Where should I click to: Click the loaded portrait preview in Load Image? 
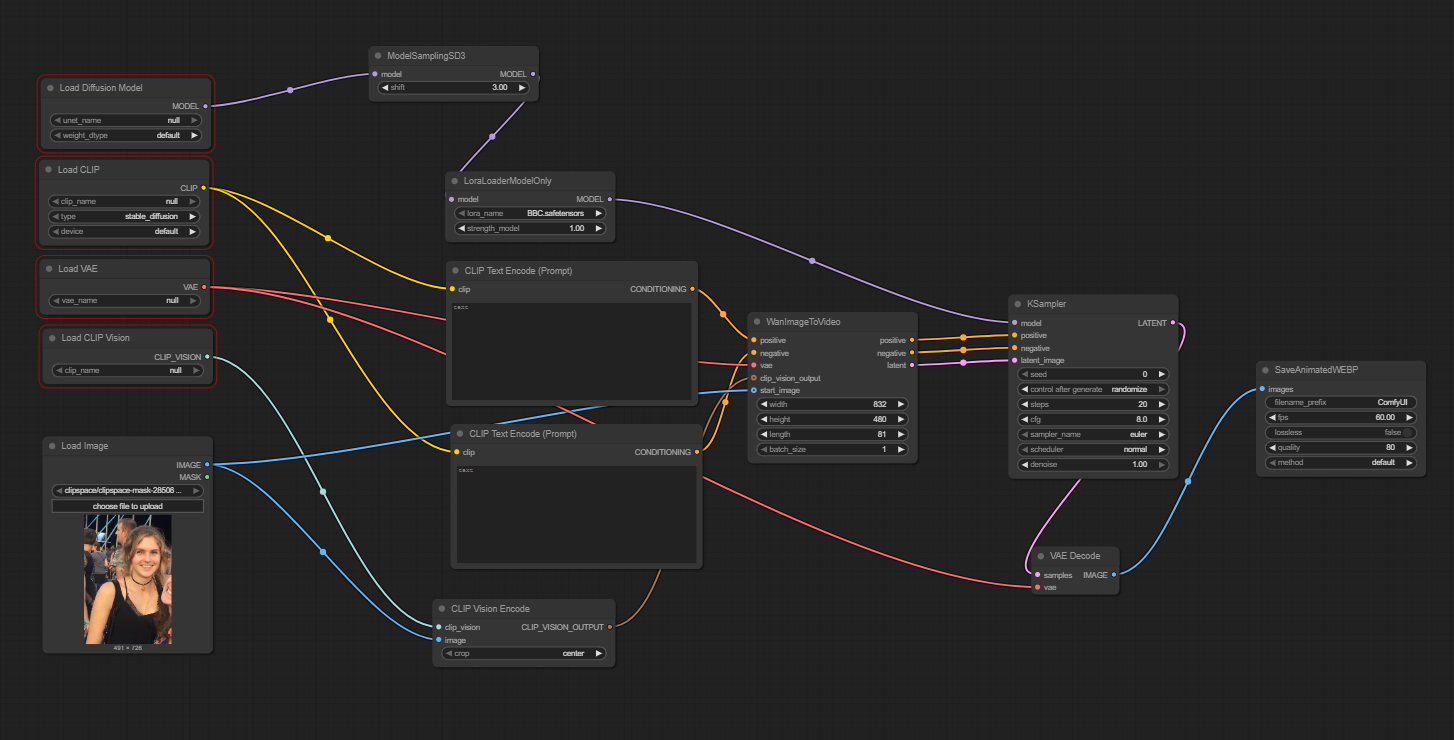point(128,579)
